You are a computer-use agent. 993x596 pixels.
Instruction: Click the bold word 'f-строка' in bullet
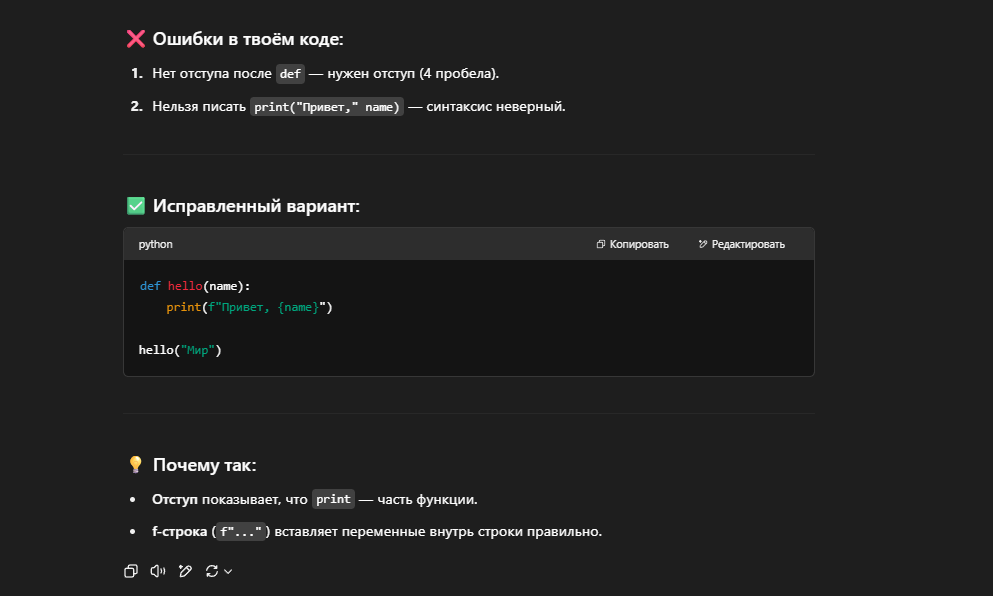(179, 531)
